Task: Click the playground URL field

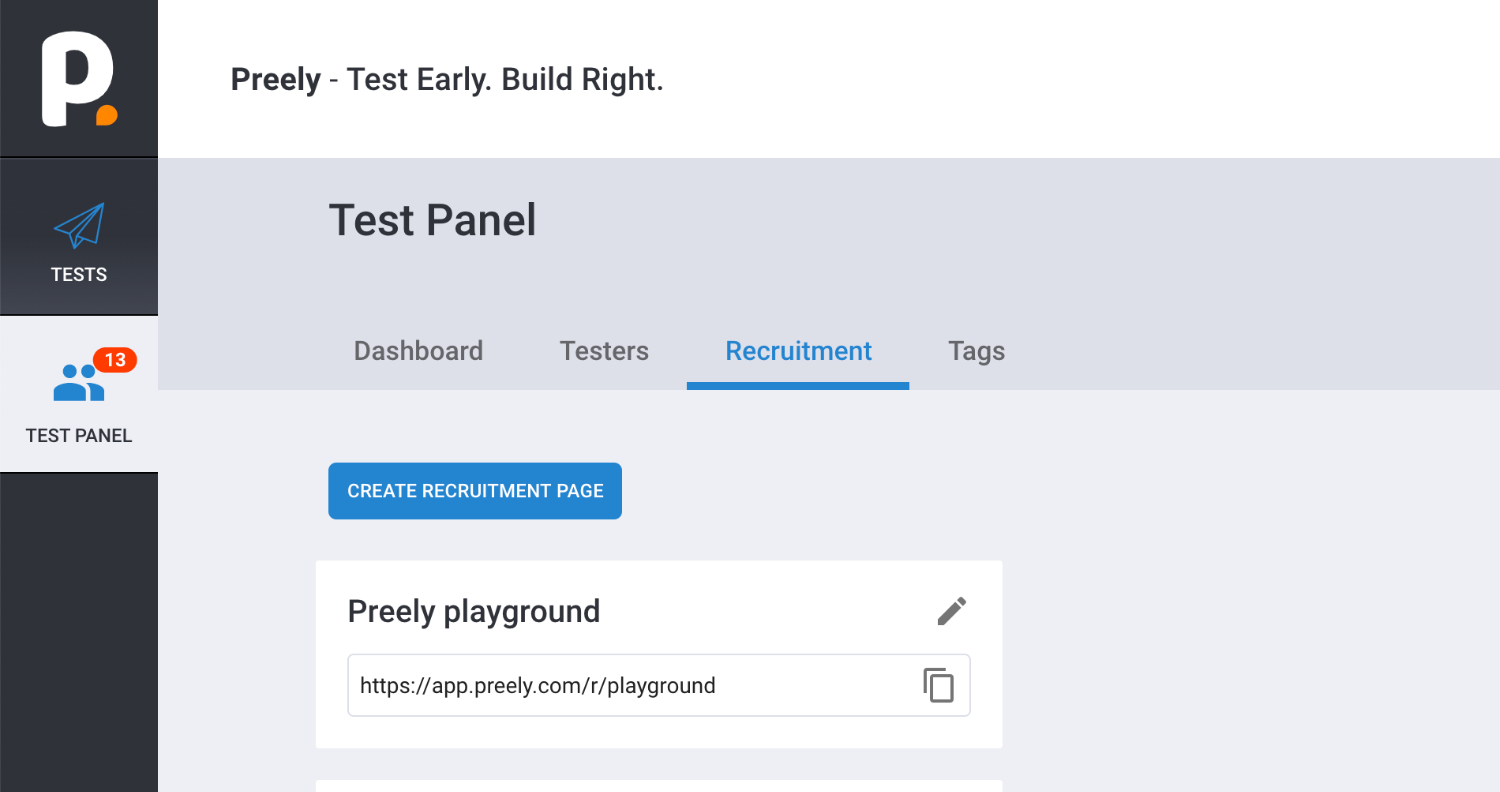Action: [x=659, y=685]
